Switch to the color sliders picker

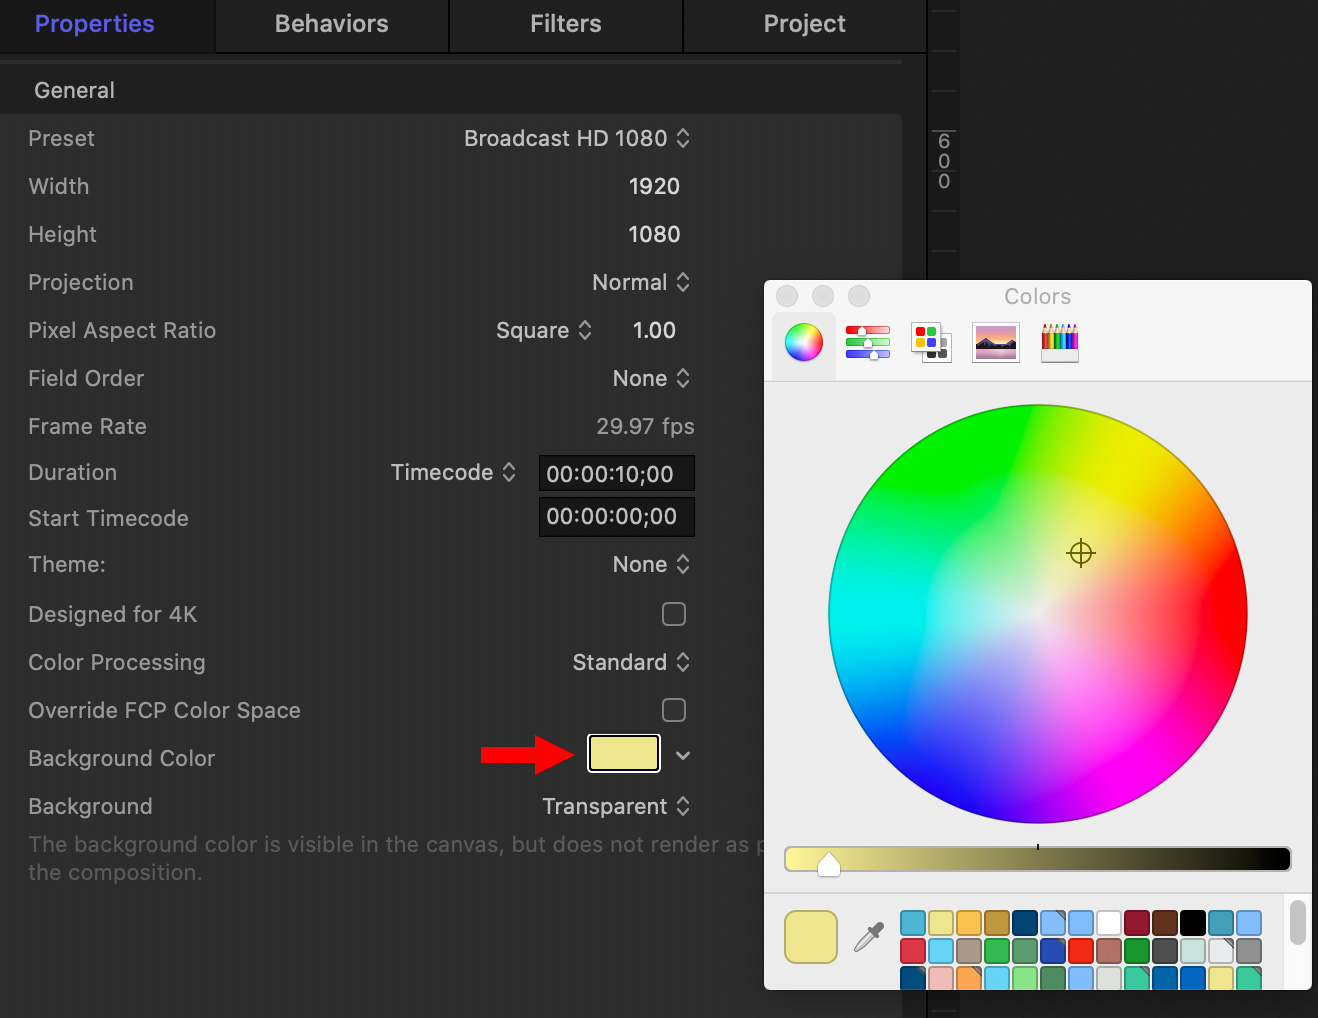point(868,343)
